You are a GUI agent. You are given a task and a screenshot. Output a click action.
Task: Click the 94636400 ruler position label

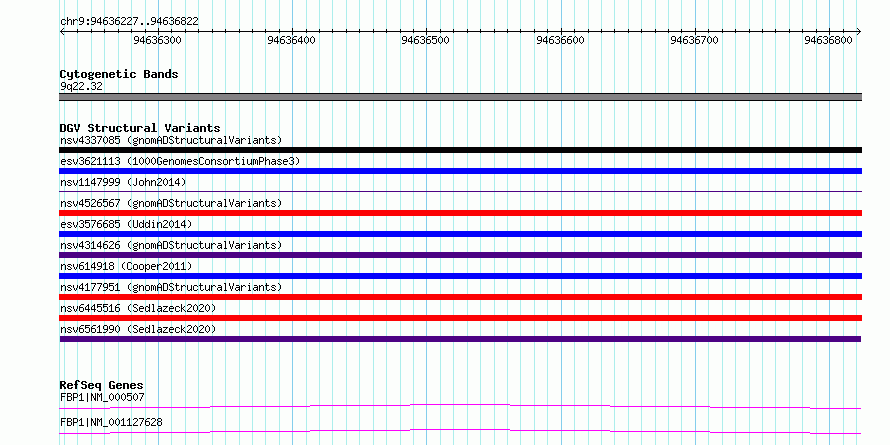pyautogui.click(x=292, y=40)
